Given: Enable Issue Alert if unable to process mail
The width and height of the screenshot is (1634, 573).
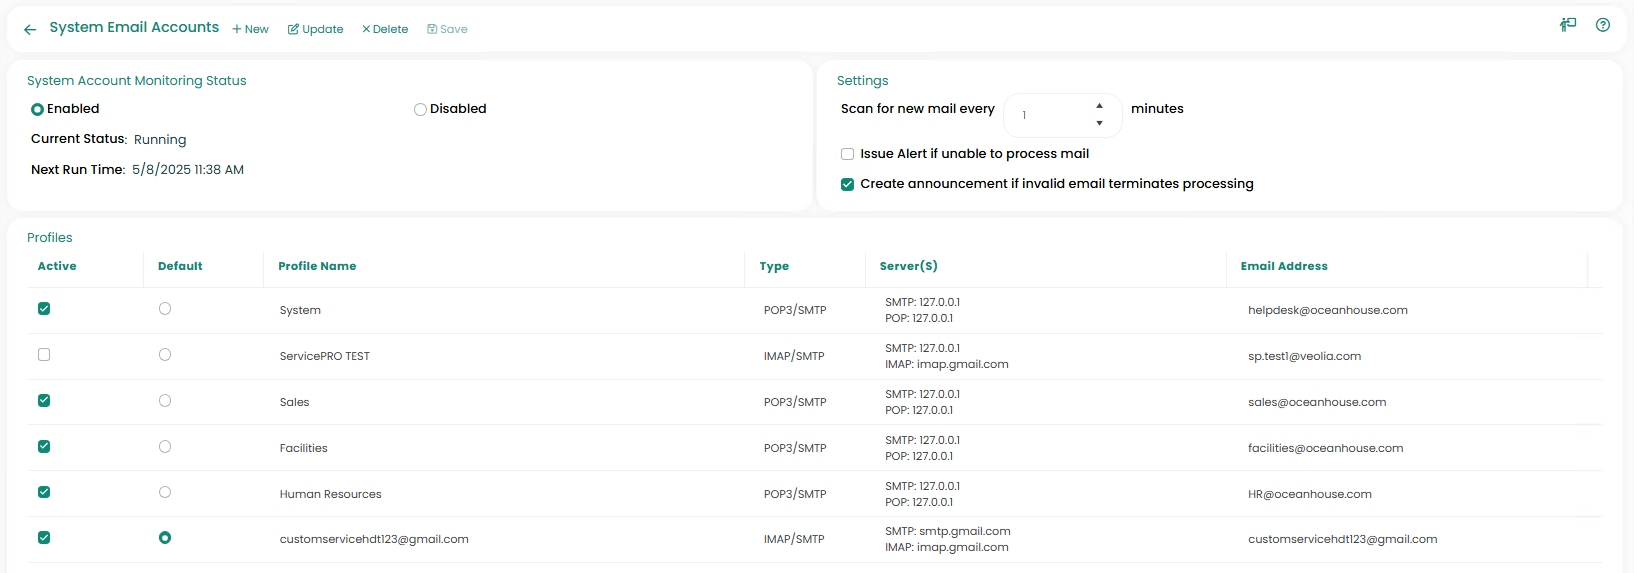Looking at the screenshot, I should coord(847,154).
